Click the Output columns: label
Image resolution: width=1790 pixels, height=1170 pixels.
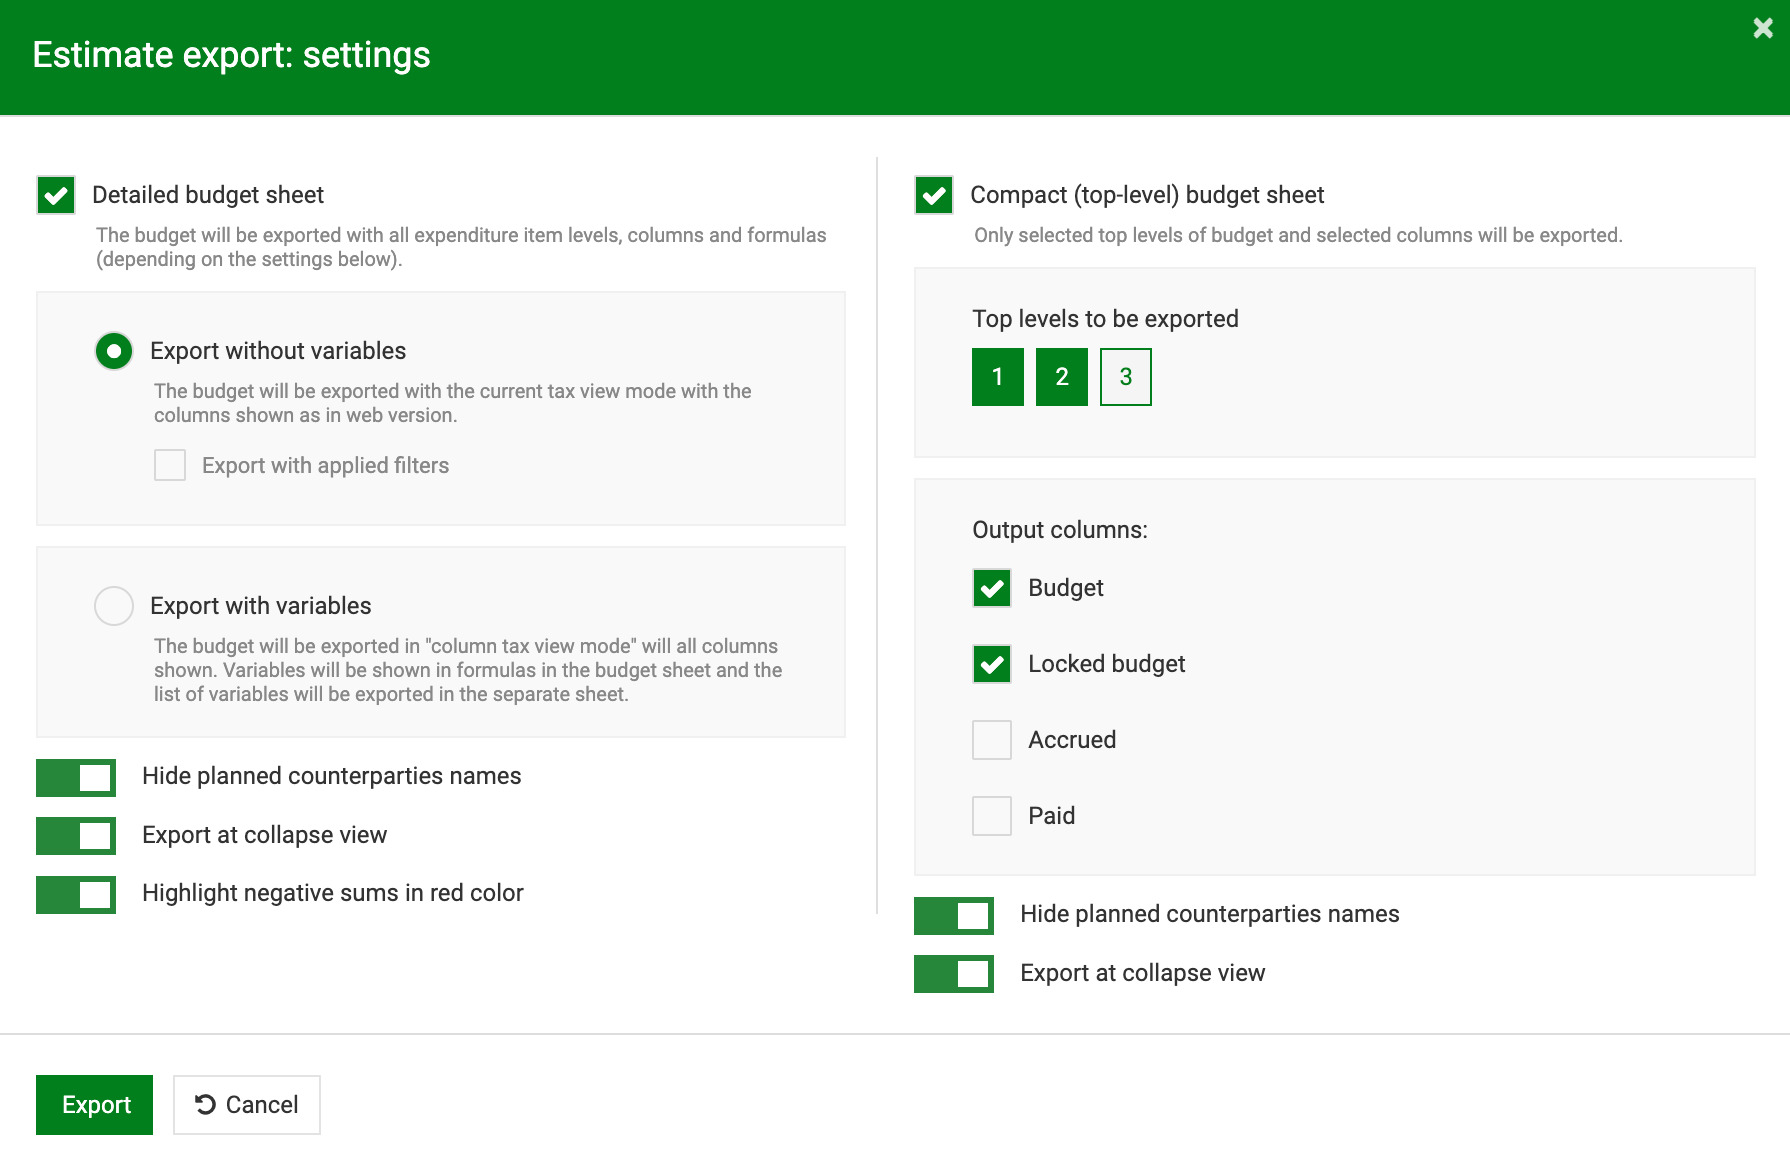click(x=1060, y=530)
